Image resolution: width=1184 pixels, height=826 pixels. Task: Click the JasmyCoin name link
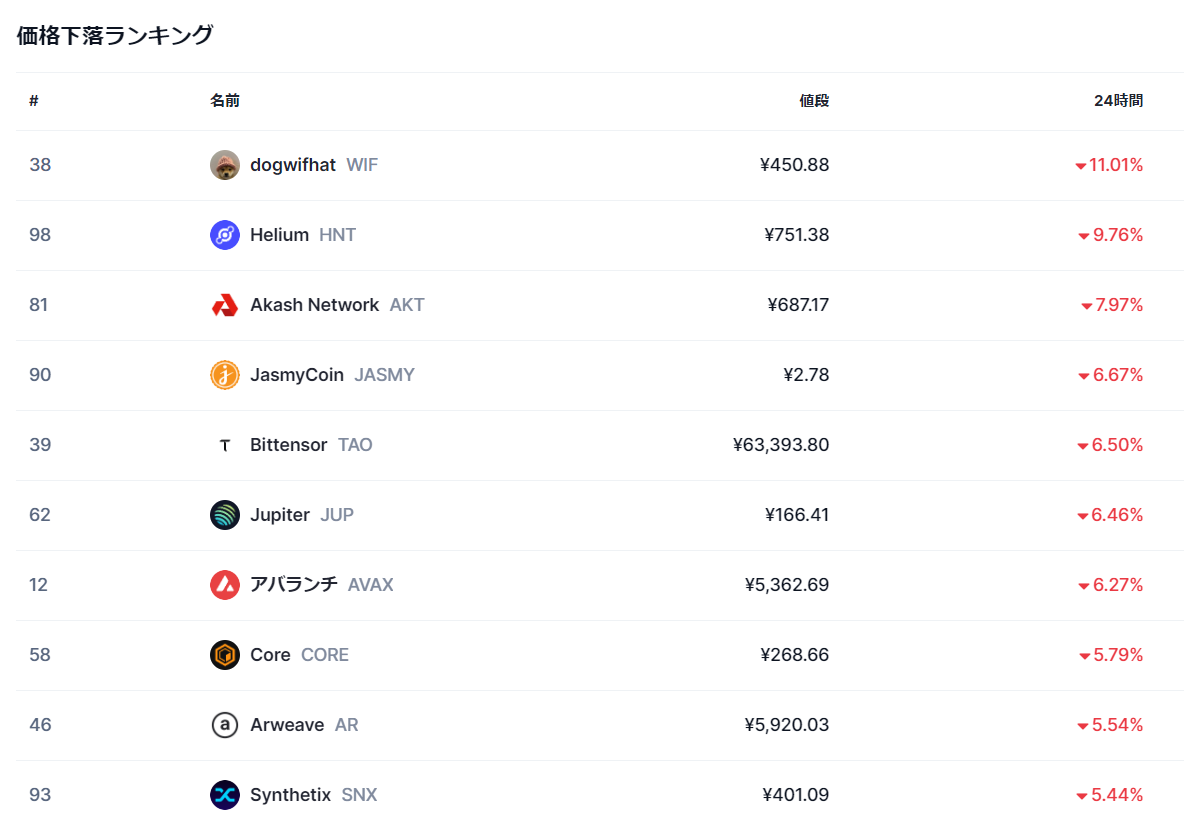pos(297,375)
